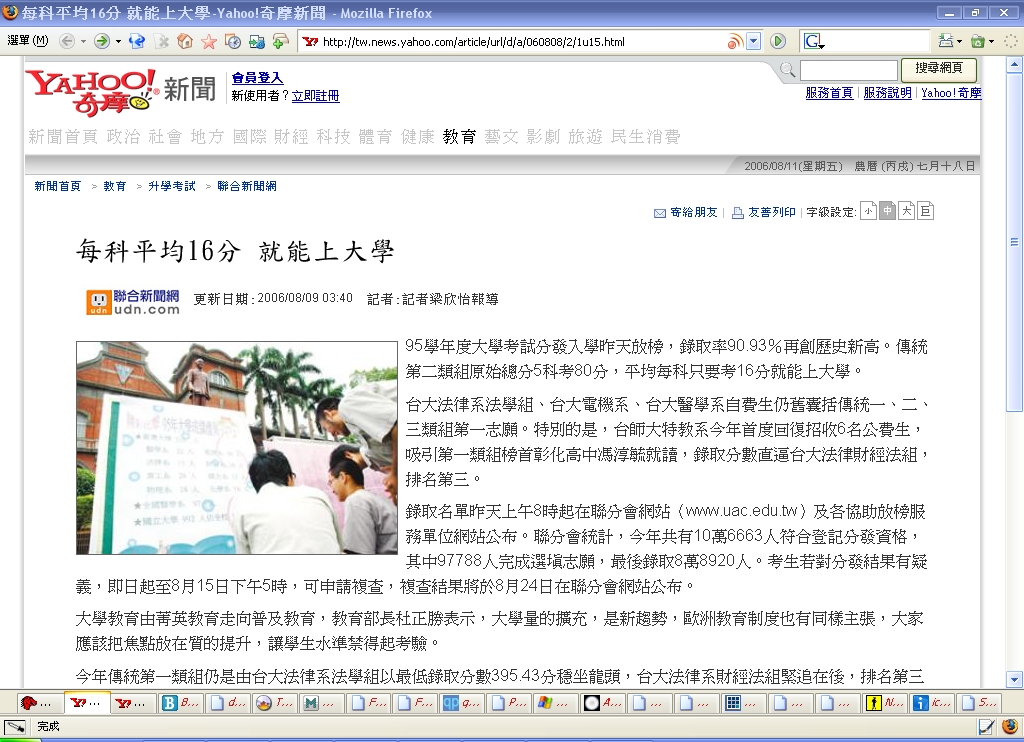
Task: Click the new tab plus icon in toolbar
Action: pos(281,41)
